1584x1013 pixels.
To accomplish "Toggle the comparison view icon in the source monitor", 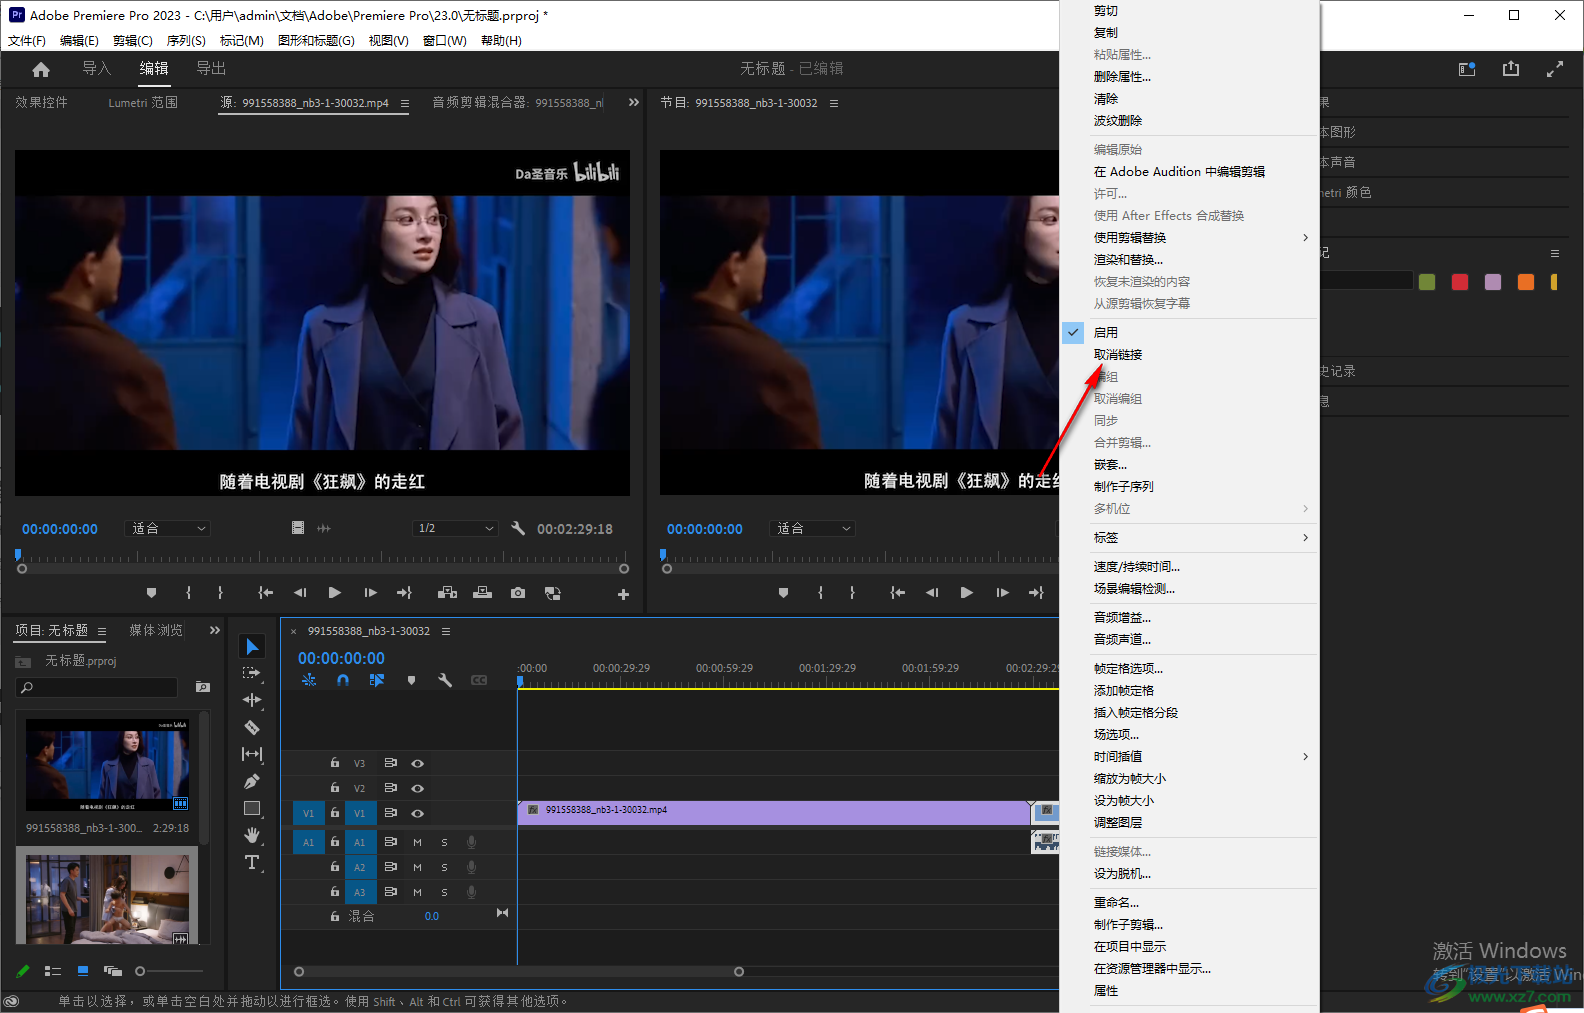I will [x=552, y=593].
